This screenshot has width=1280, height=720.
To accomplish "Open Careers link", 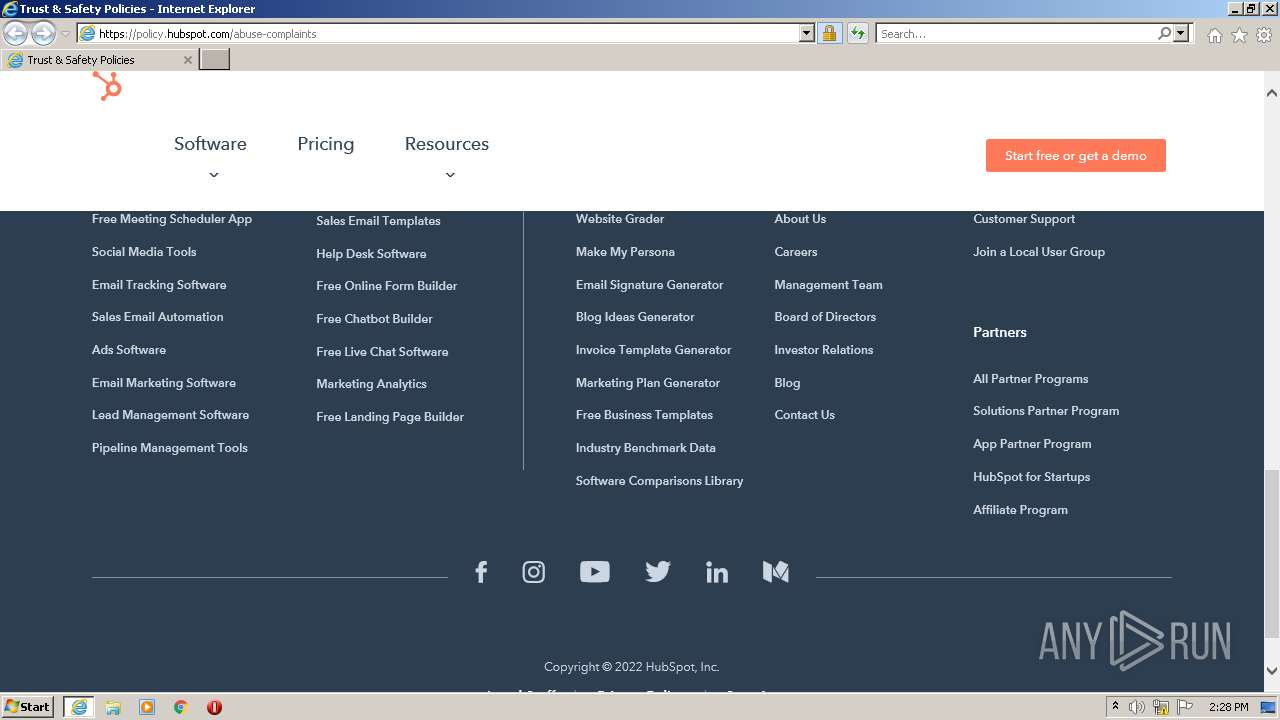I will click(x=796, y=252).
